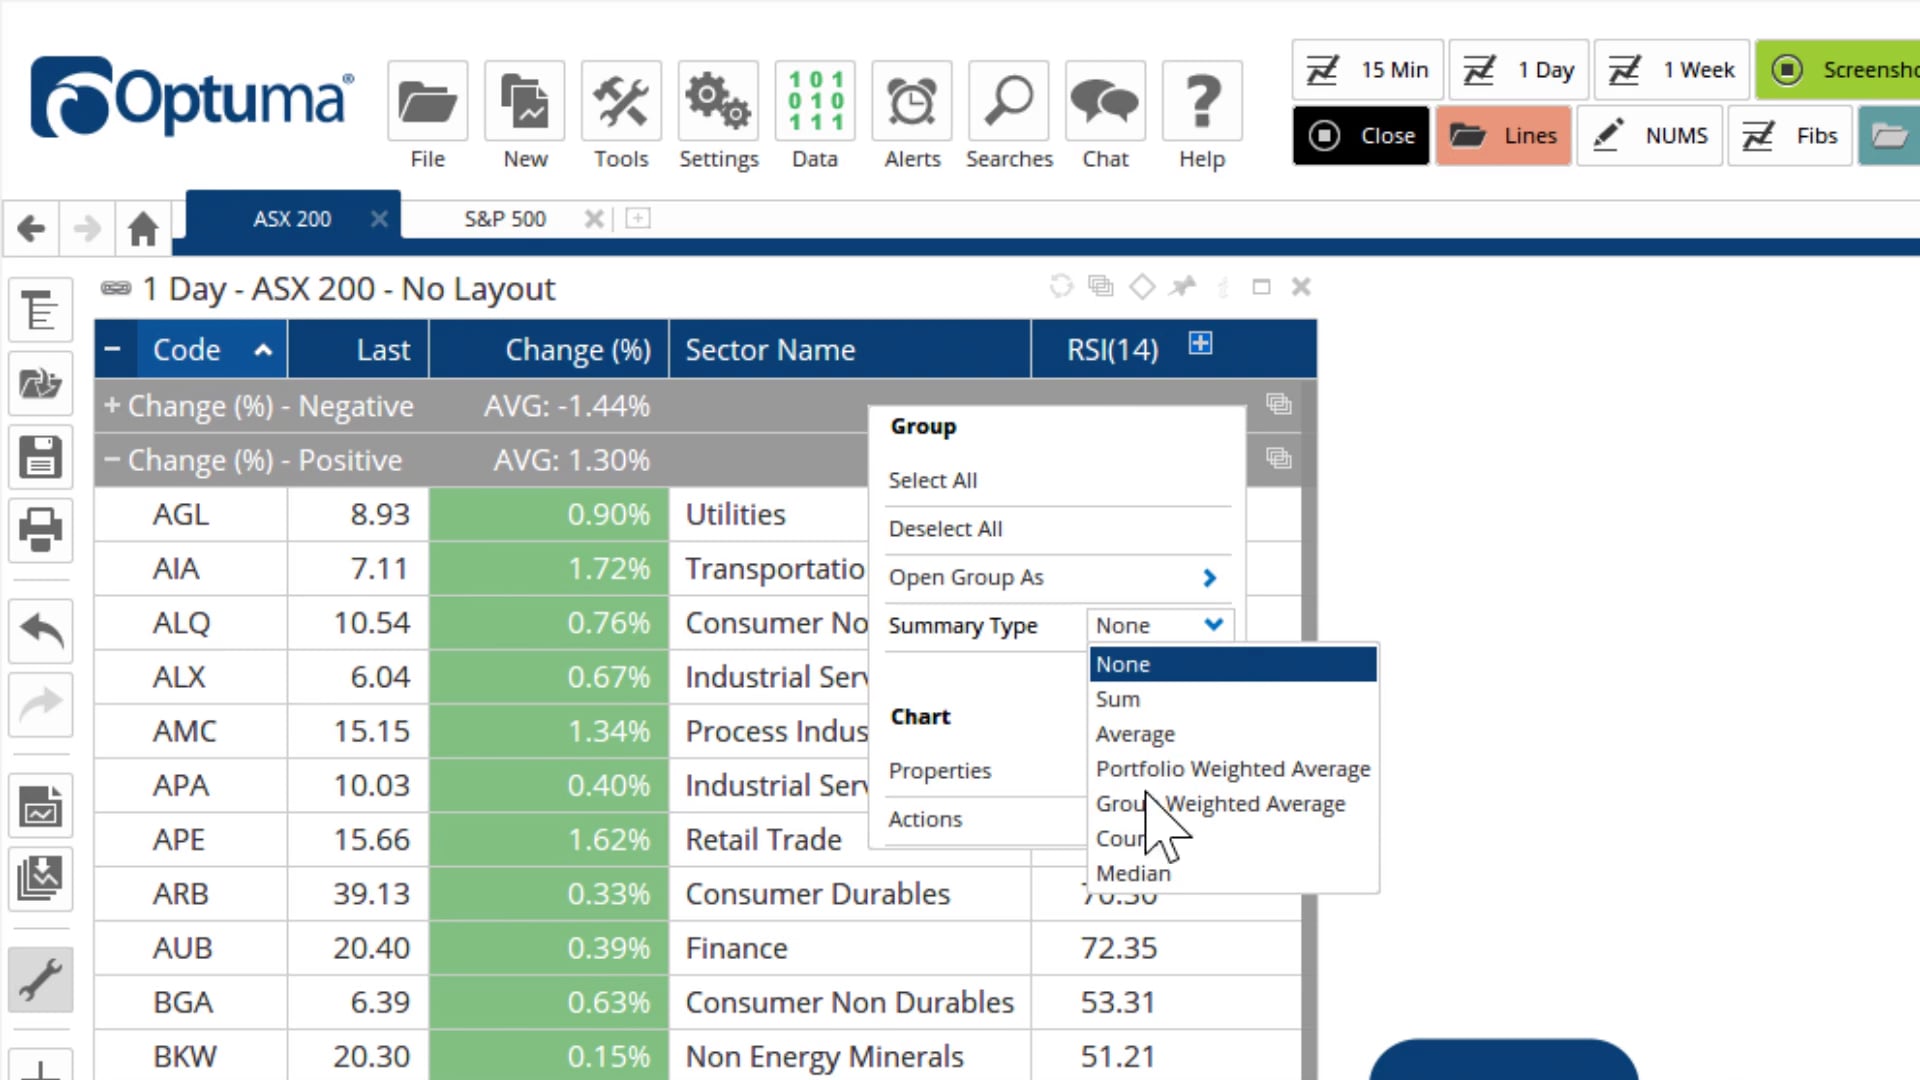Viewport: 1920px width, 1080px height.
Task: Close the S&P 500 tab
Action: [x=594, y=218]
